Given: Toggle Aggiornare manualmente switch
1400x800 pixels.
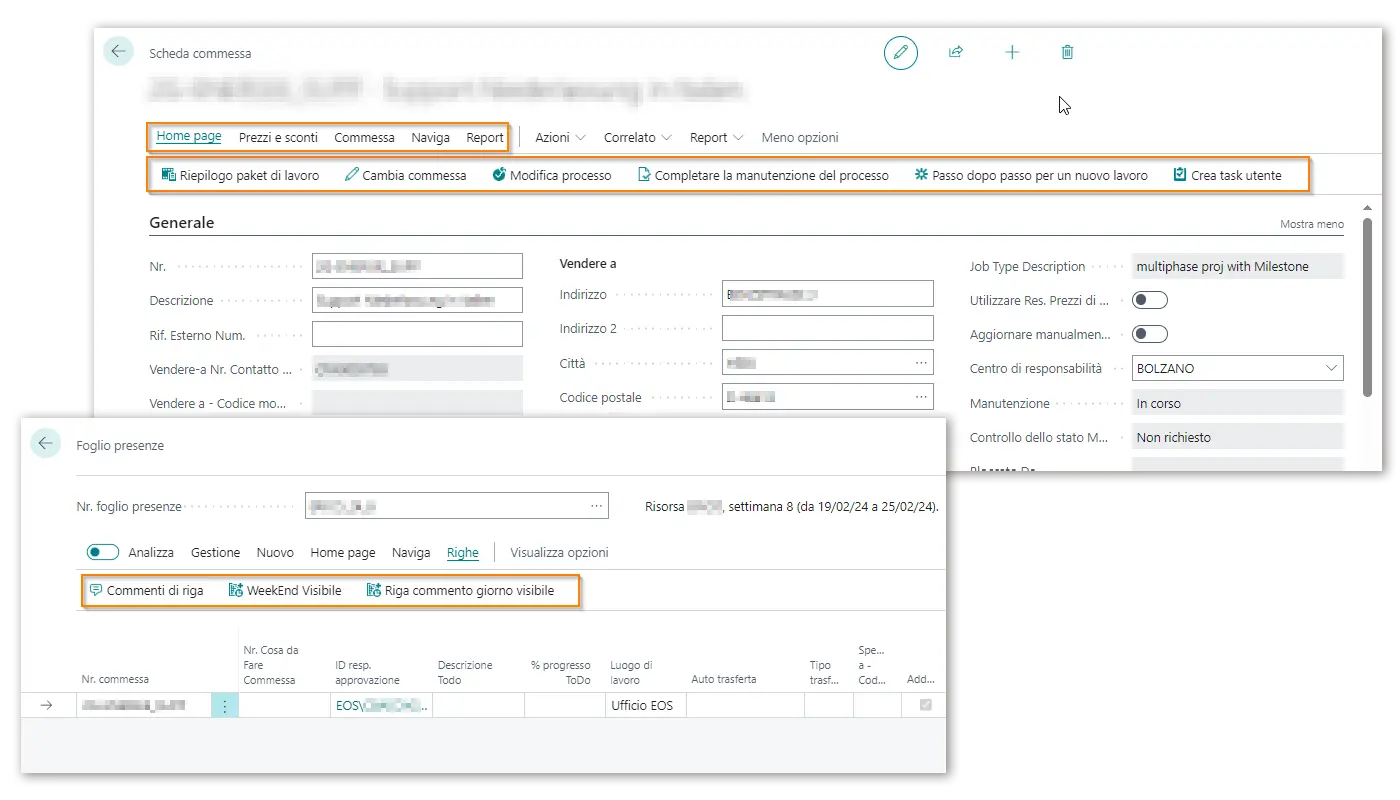Looking at the screenshot, I should point(1150,334).
